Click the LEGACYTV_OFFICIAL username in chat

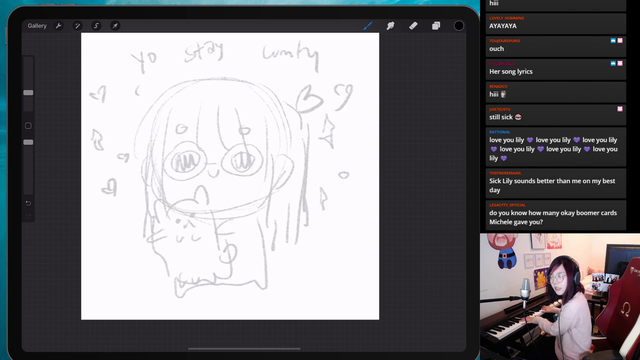pos(507,205)
